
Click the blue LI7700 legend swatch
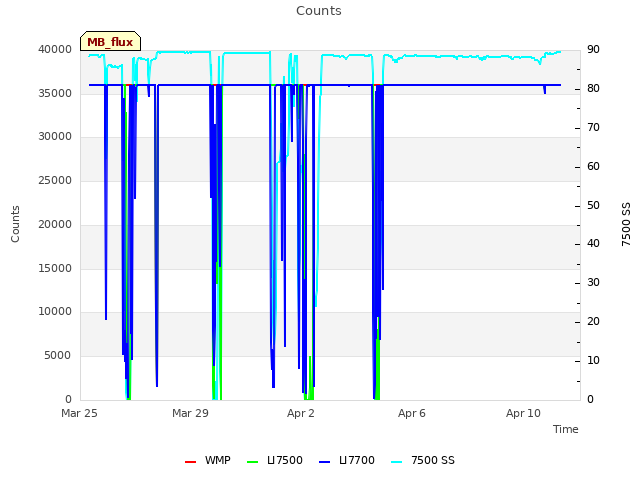(324, 462)
